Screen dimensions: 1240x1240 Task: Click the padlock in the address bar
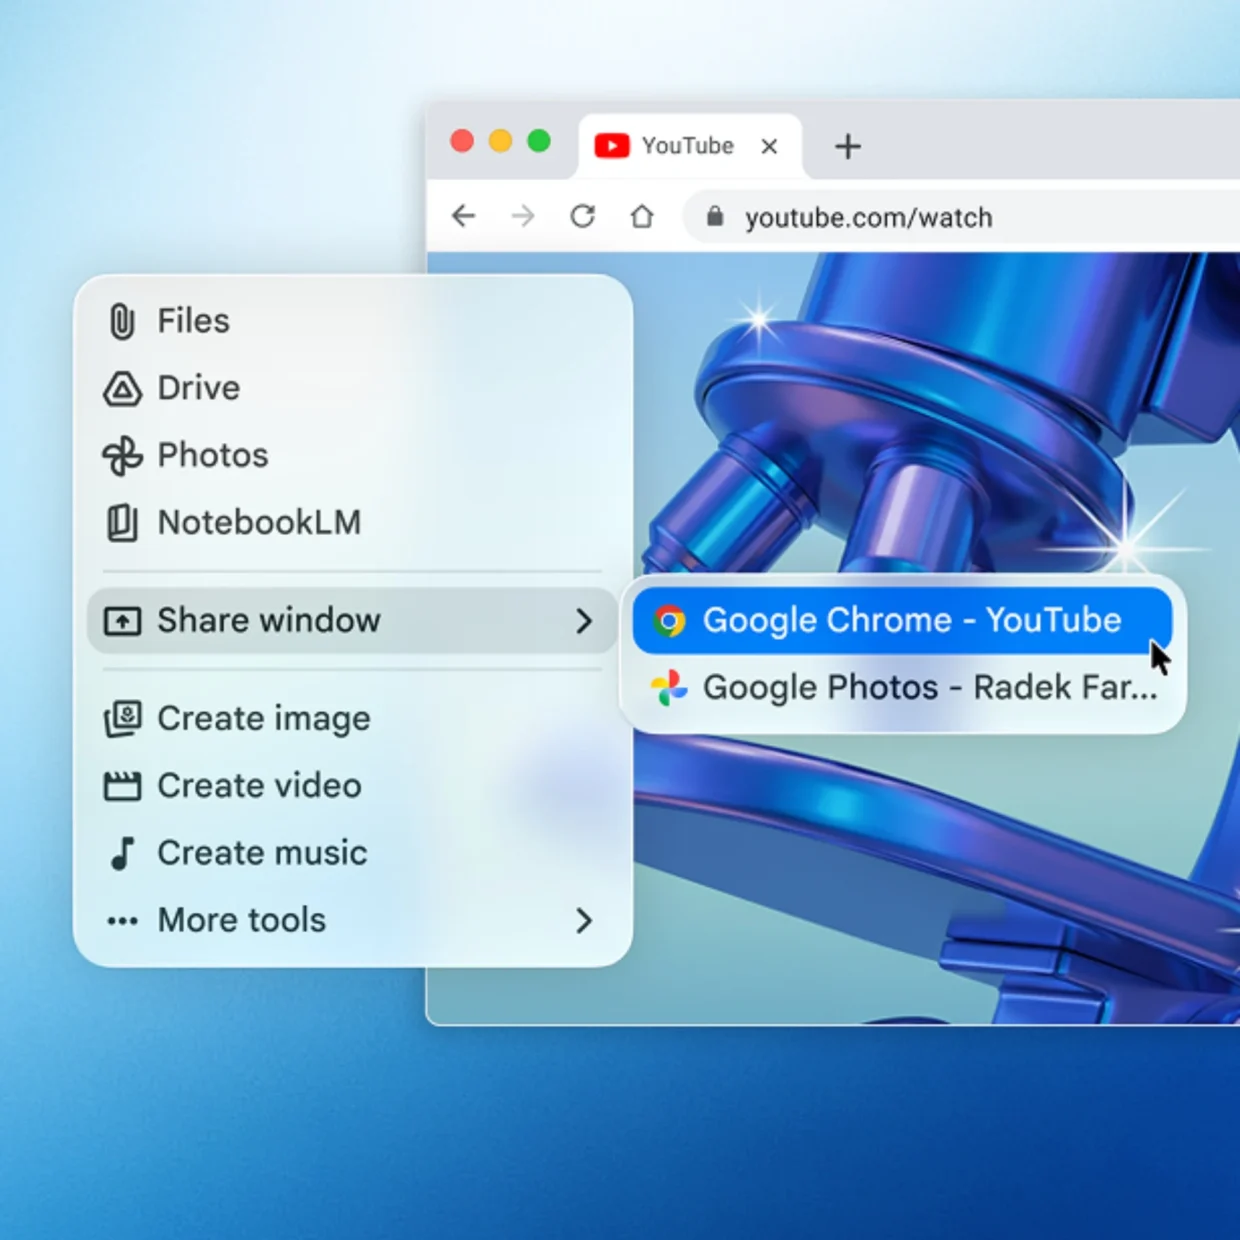pyautogui.click(x=714, y=217)
